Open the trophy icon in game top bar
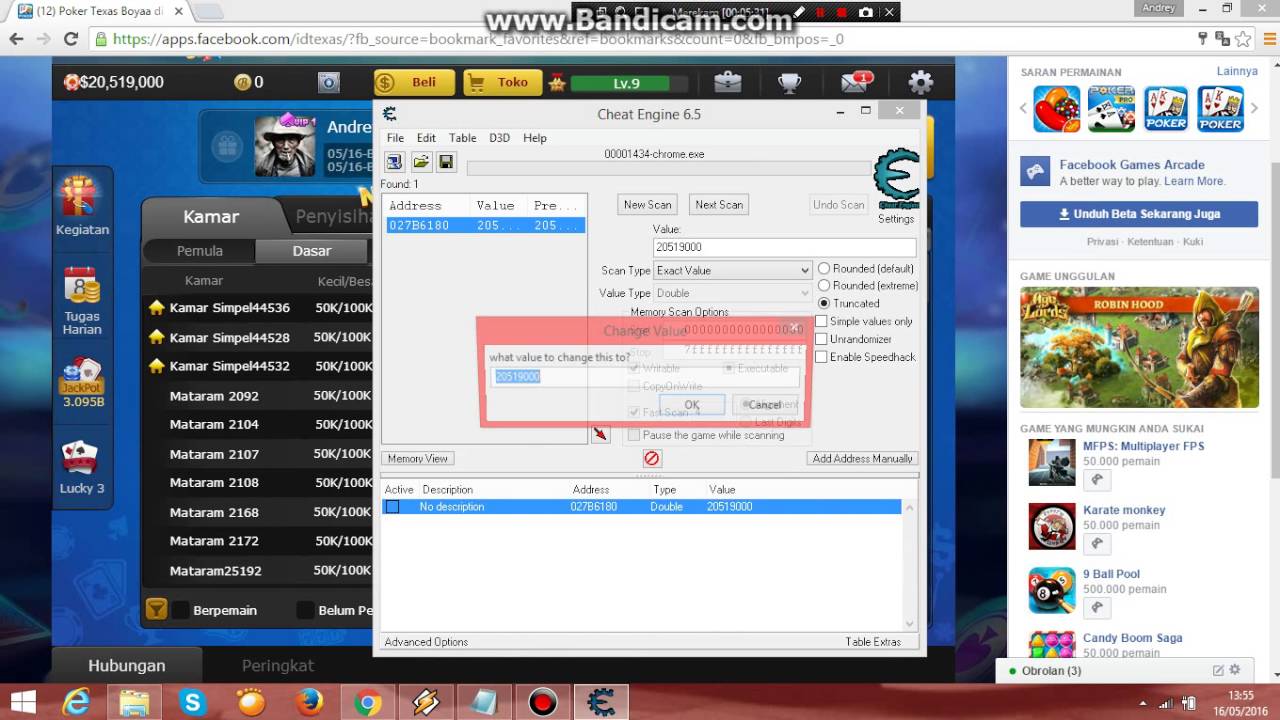The width and height of the screenshot is (1280, 720). (790, 82)
